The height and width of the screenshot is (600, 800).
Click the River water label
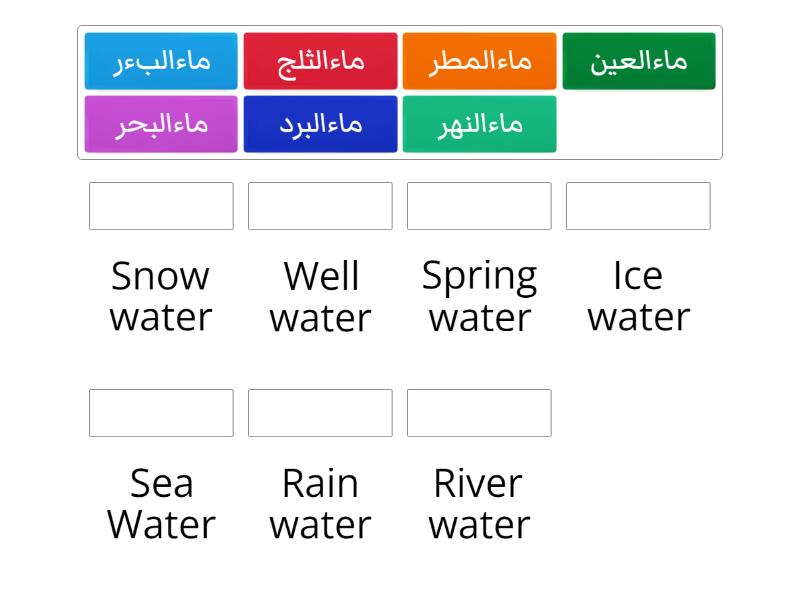[x=480, y=504]
